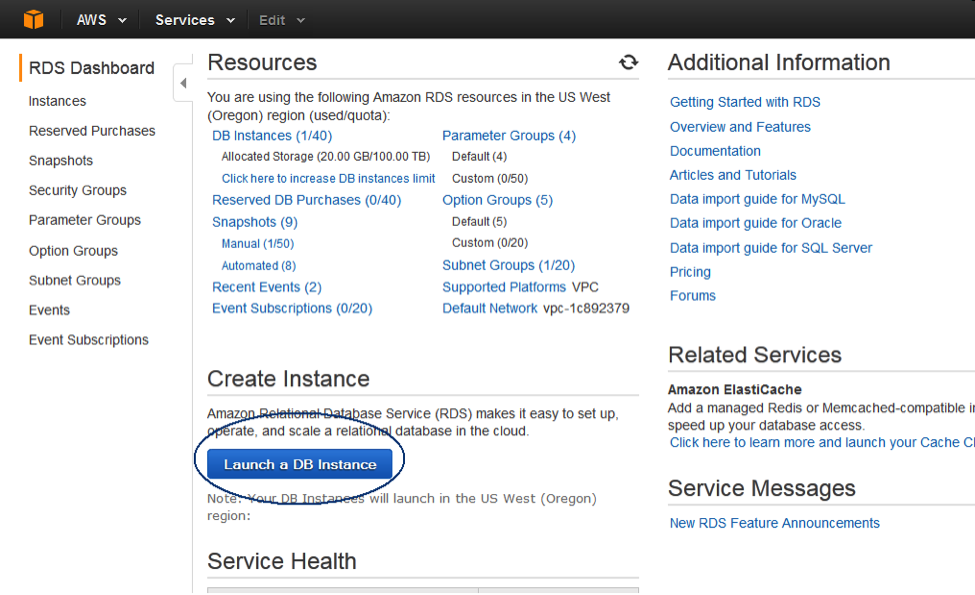Click learn more and launch Cache Cluster link
This screenshot has width=975, height=595.
click(x=822, y=442)
